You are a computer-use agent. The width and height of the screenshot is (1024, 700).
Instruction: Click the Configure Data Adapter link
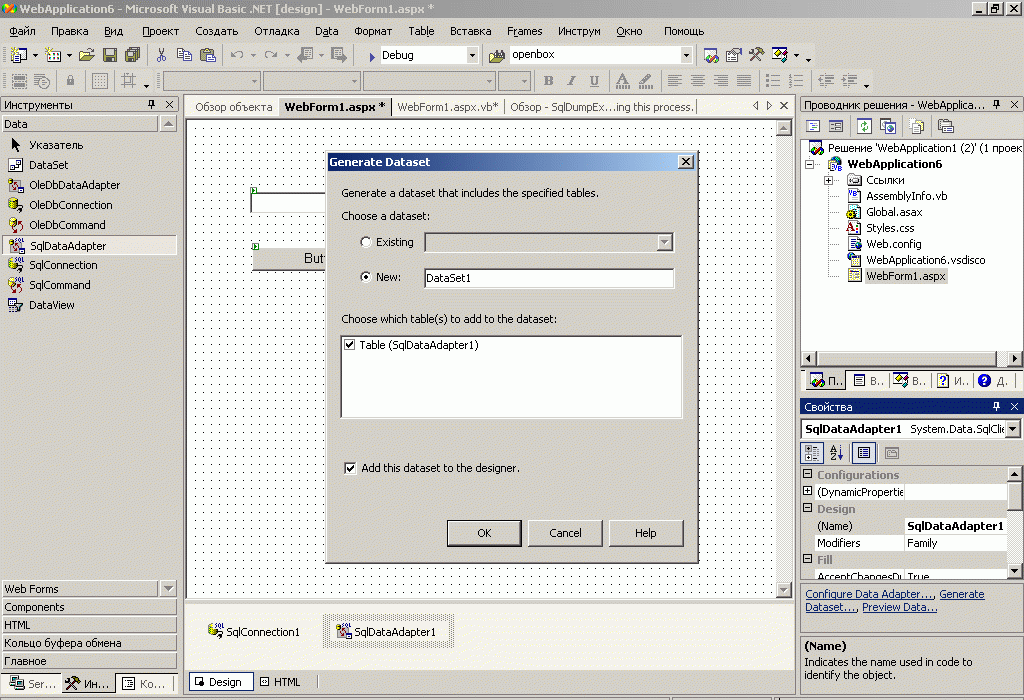coord(870,594)
